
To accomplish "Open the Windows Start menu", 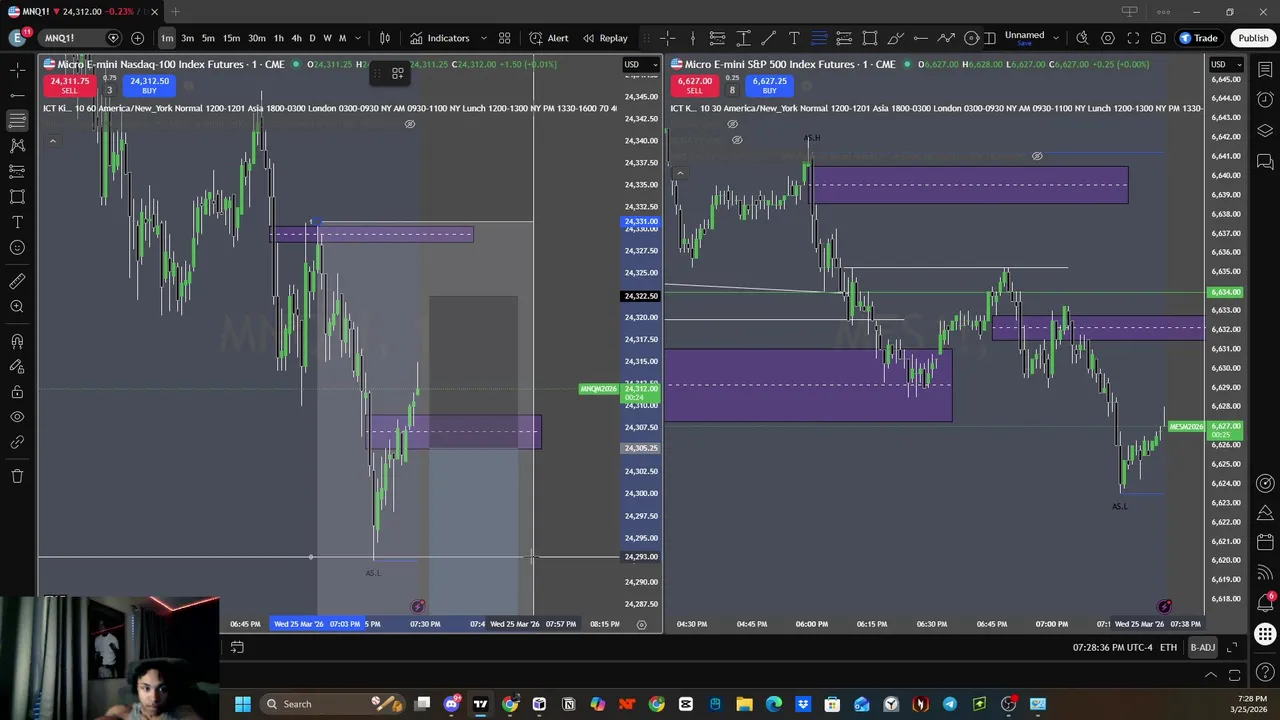I will (242, 704).
